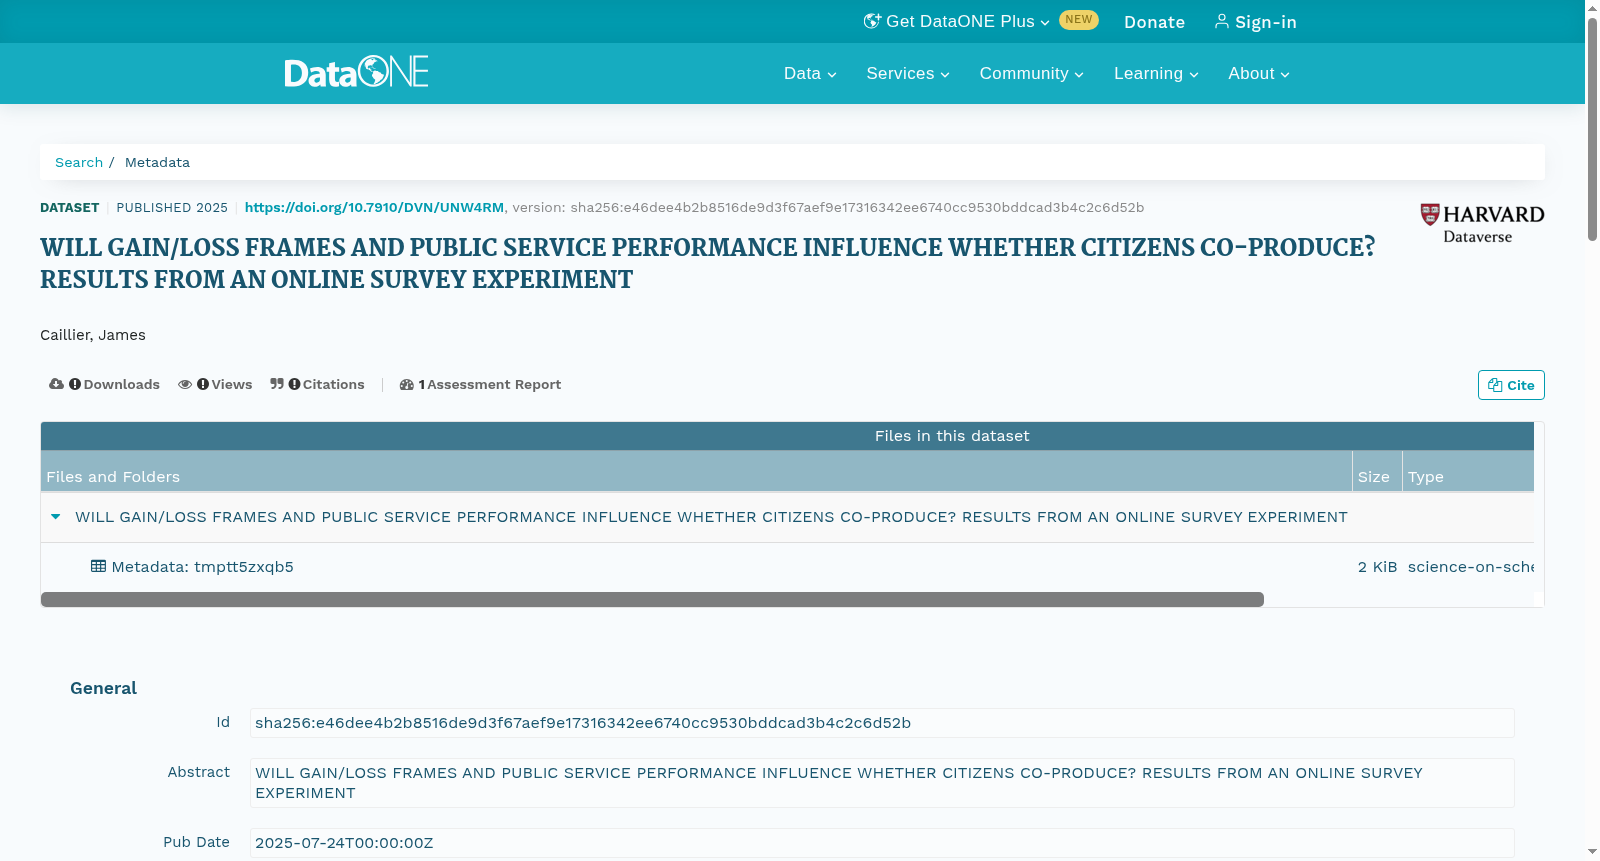Click the NEW badge in the top bar
1600x861 pixels.
pyautogui.click(x=1079, y=20)
